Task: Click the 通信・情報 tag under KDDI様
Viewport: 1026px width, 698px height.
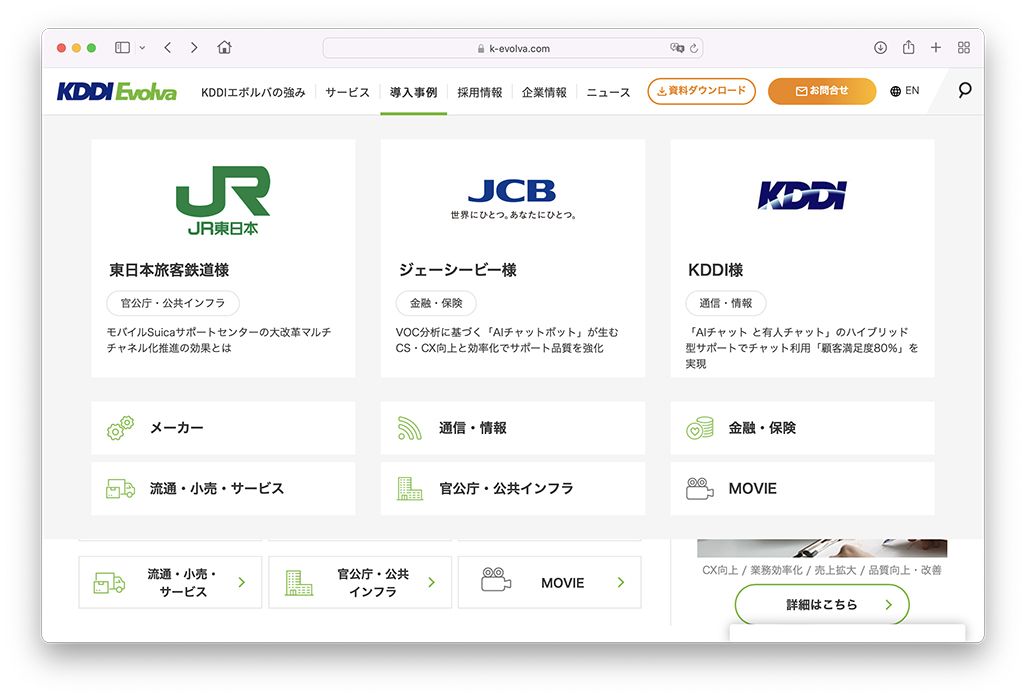Action: pos(726,303)
